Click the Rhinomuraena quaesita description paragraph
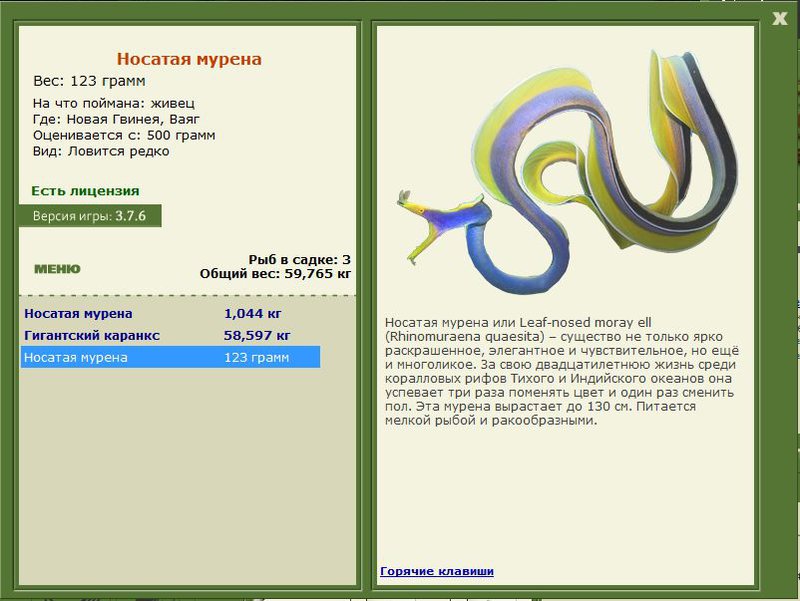Viewport: 800px width, 601px height. pyautogui.click(x=562, y=371)
